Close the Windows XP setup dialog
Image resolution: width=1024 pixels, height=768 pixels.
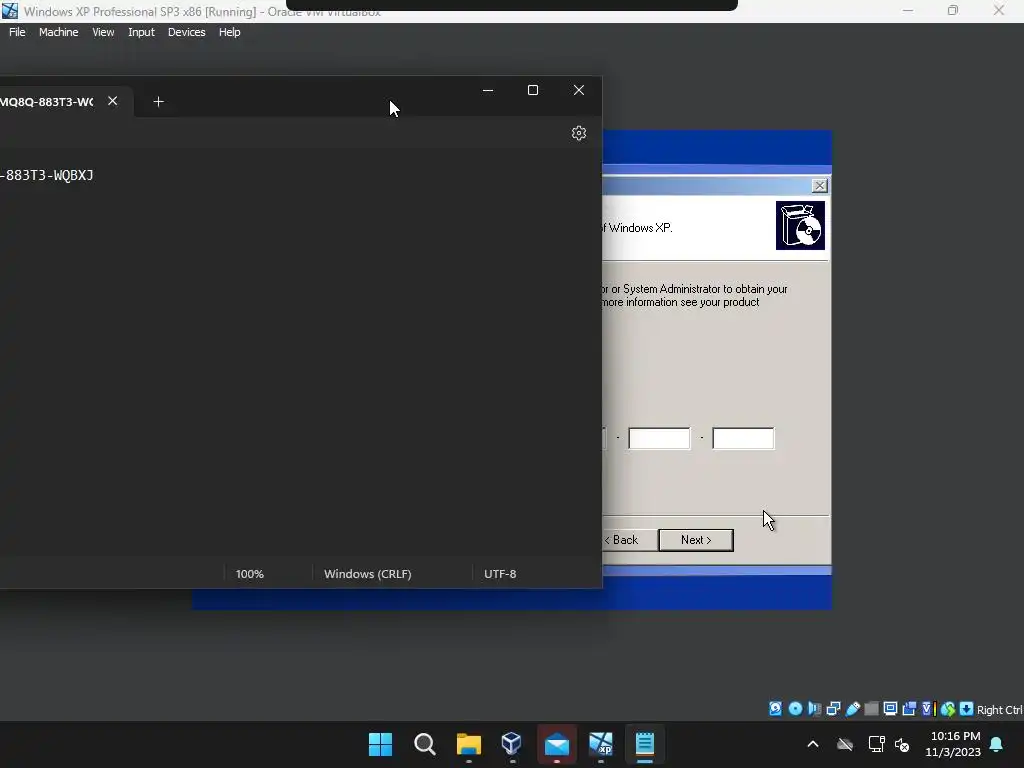click(819, 186)
